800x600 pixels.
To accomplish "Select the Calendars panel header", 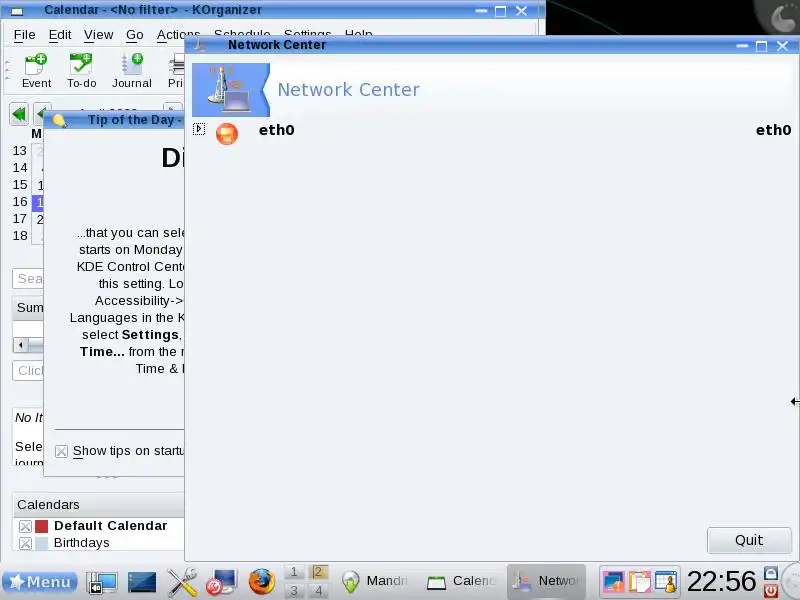I will pyautogui.click(x=98, y=505).
